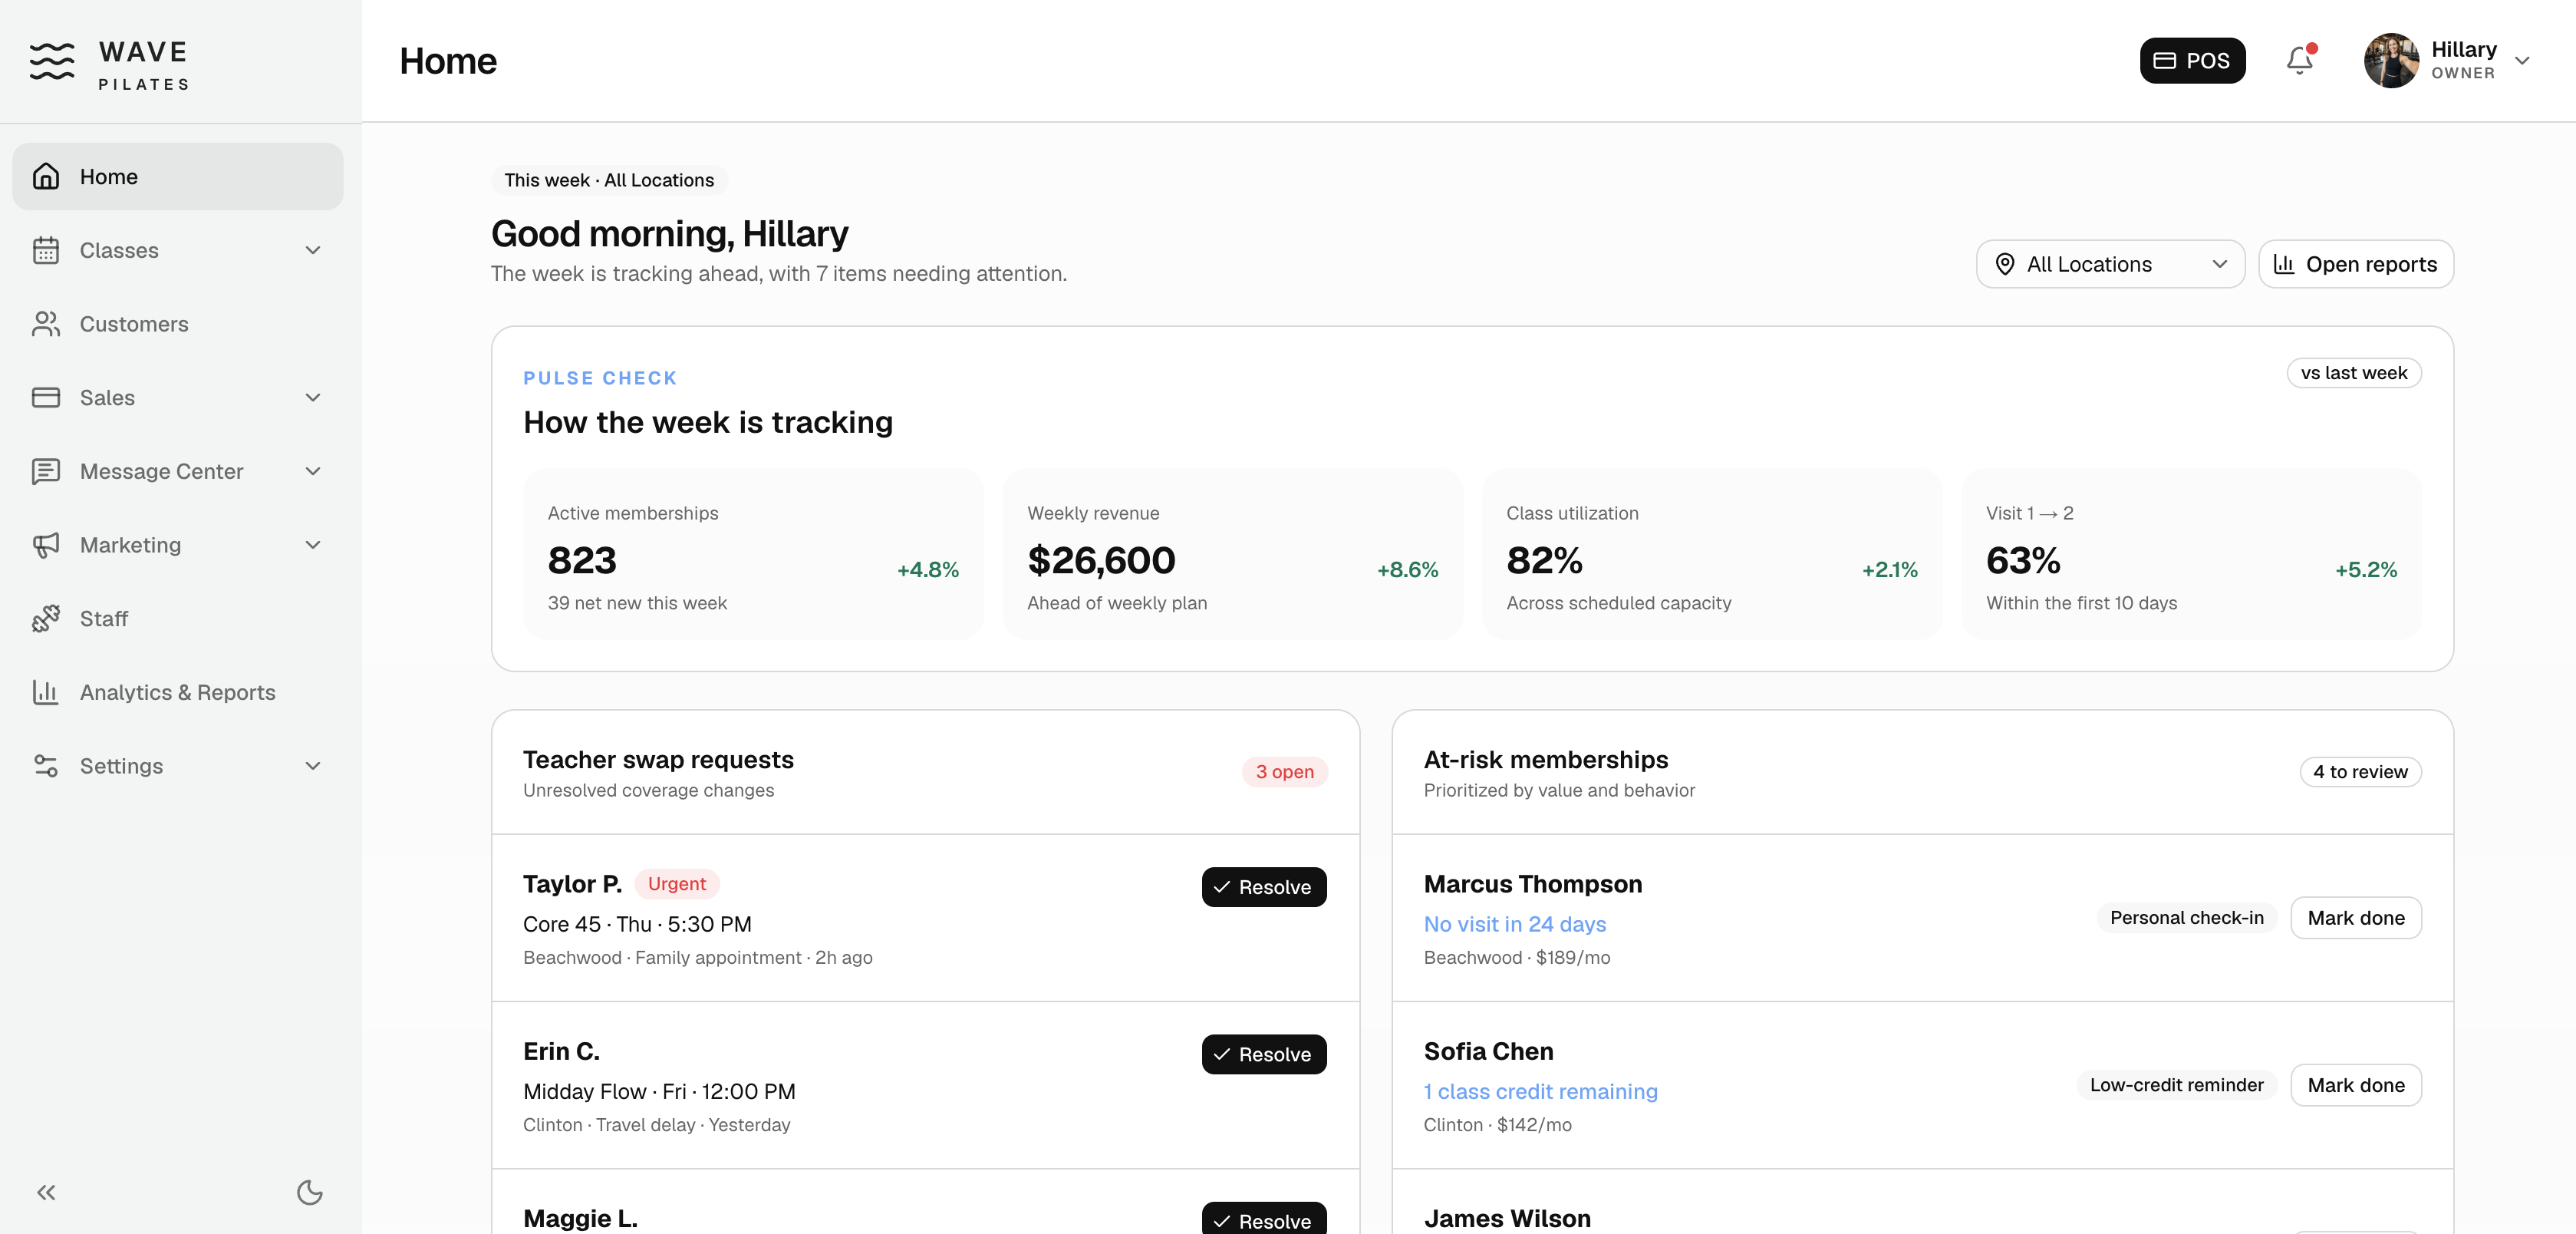Click the Customers people icon
2576x1234 pixels.
coord(46,324)
